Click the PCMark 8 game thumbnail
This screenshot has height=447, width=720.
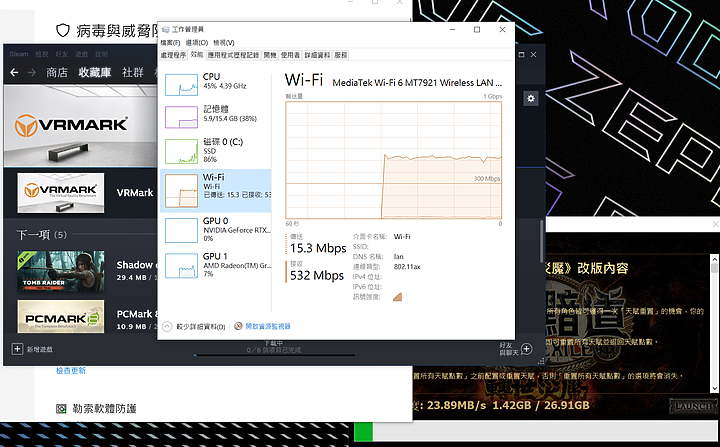point(61,317)
